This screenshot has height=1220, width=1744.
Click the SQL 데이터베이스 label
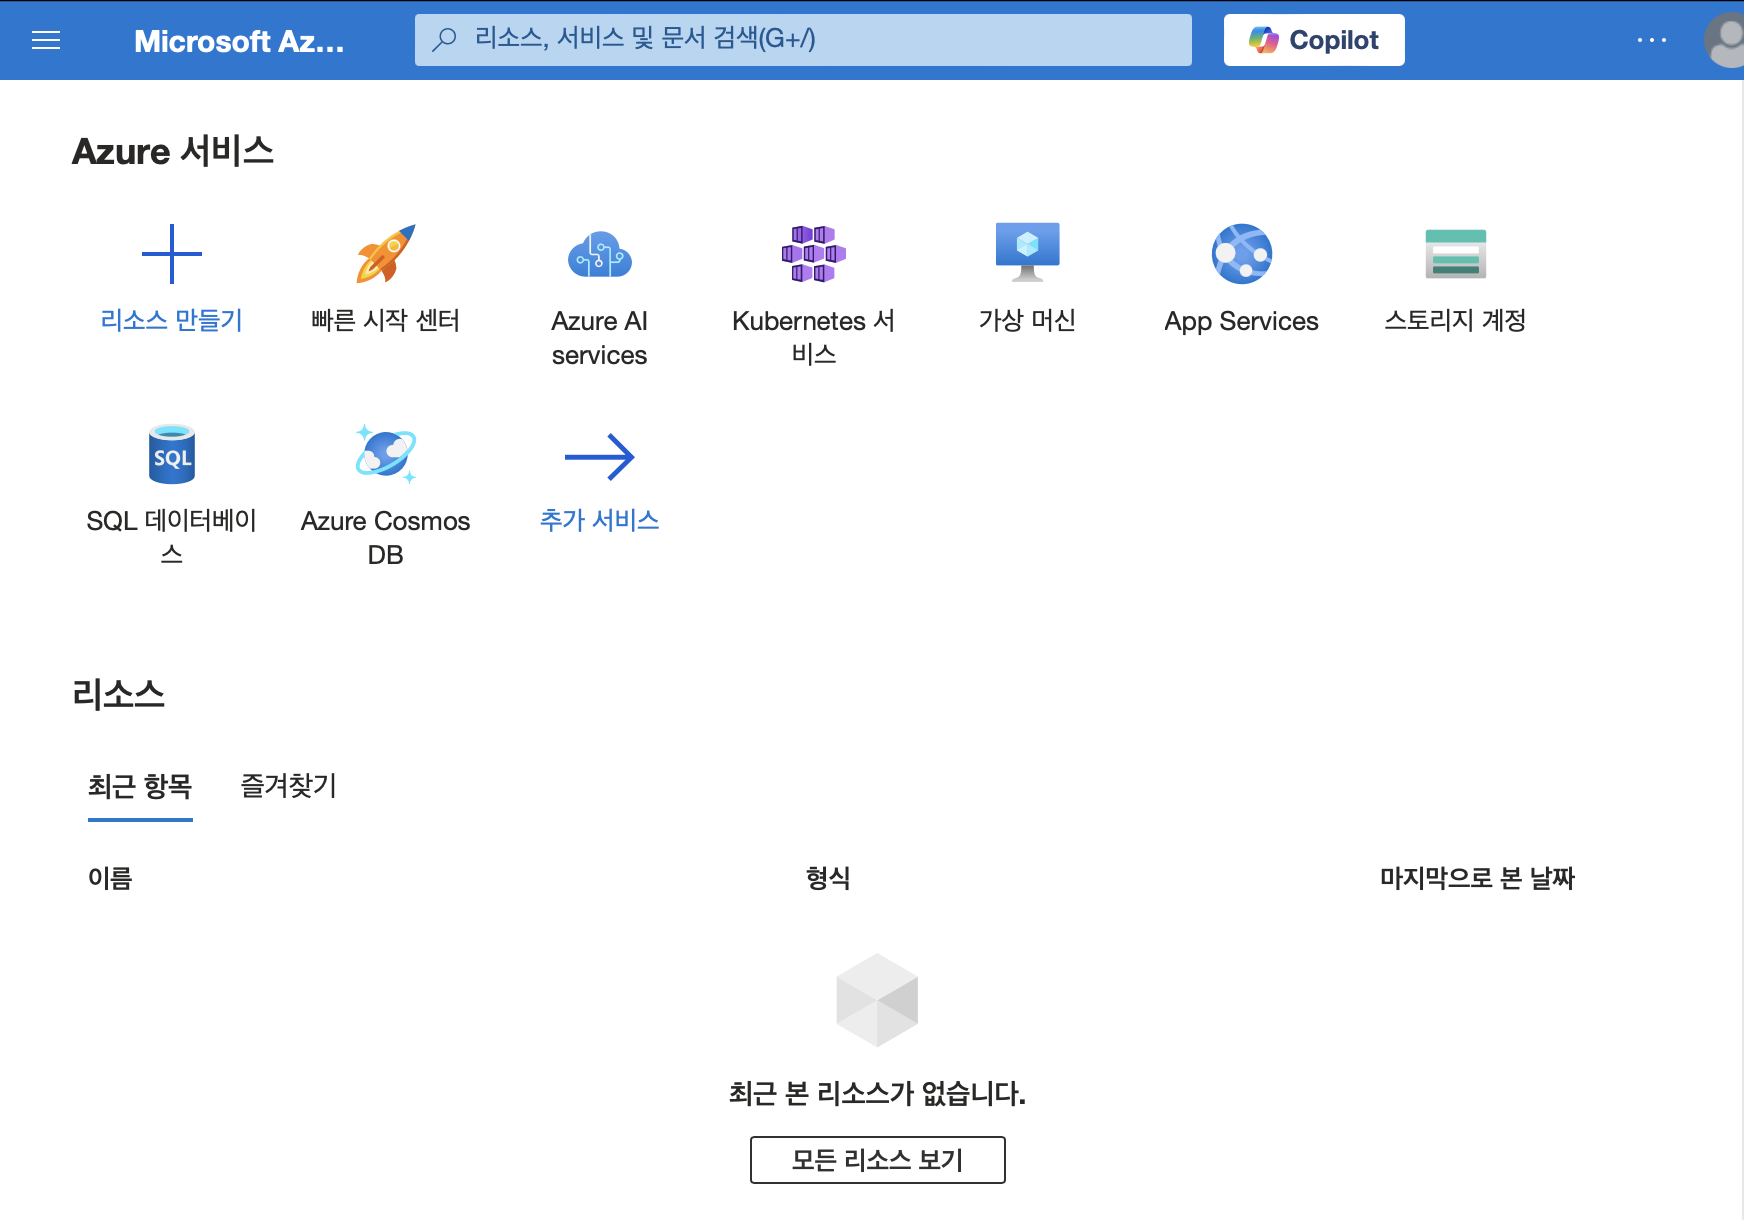tap(172, 537)
